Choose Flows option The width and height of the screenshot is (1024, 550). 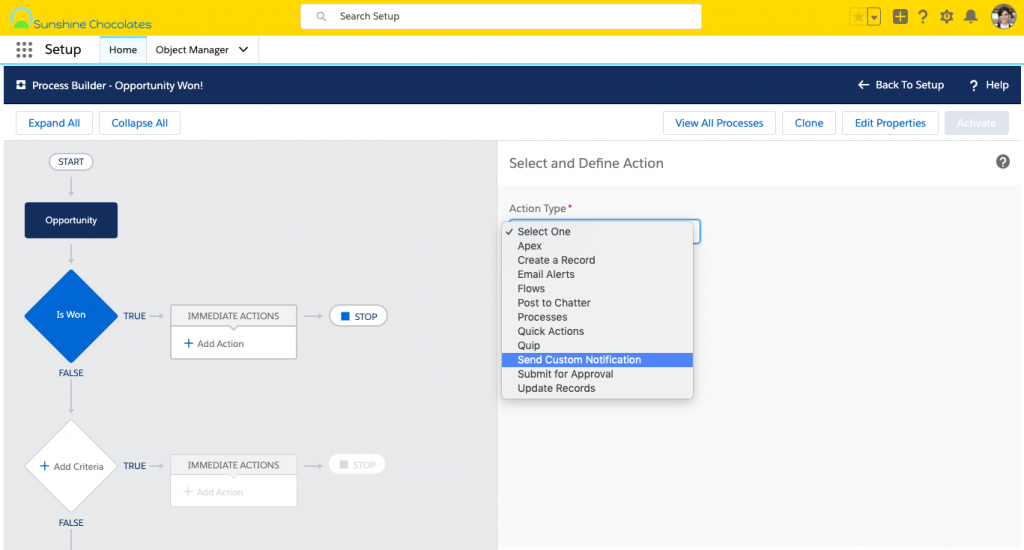(597, 289)
